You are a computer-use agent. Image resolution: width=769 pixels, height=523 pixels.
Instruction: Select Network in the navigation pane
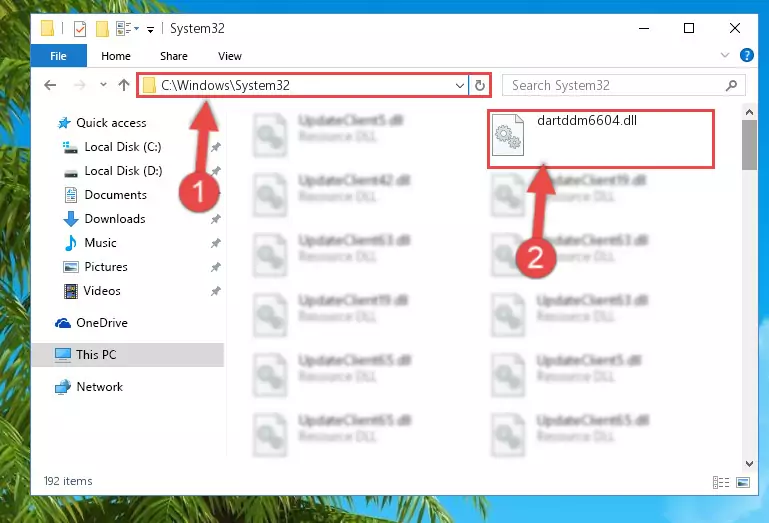pyautogui.click(x=100, y=387)
